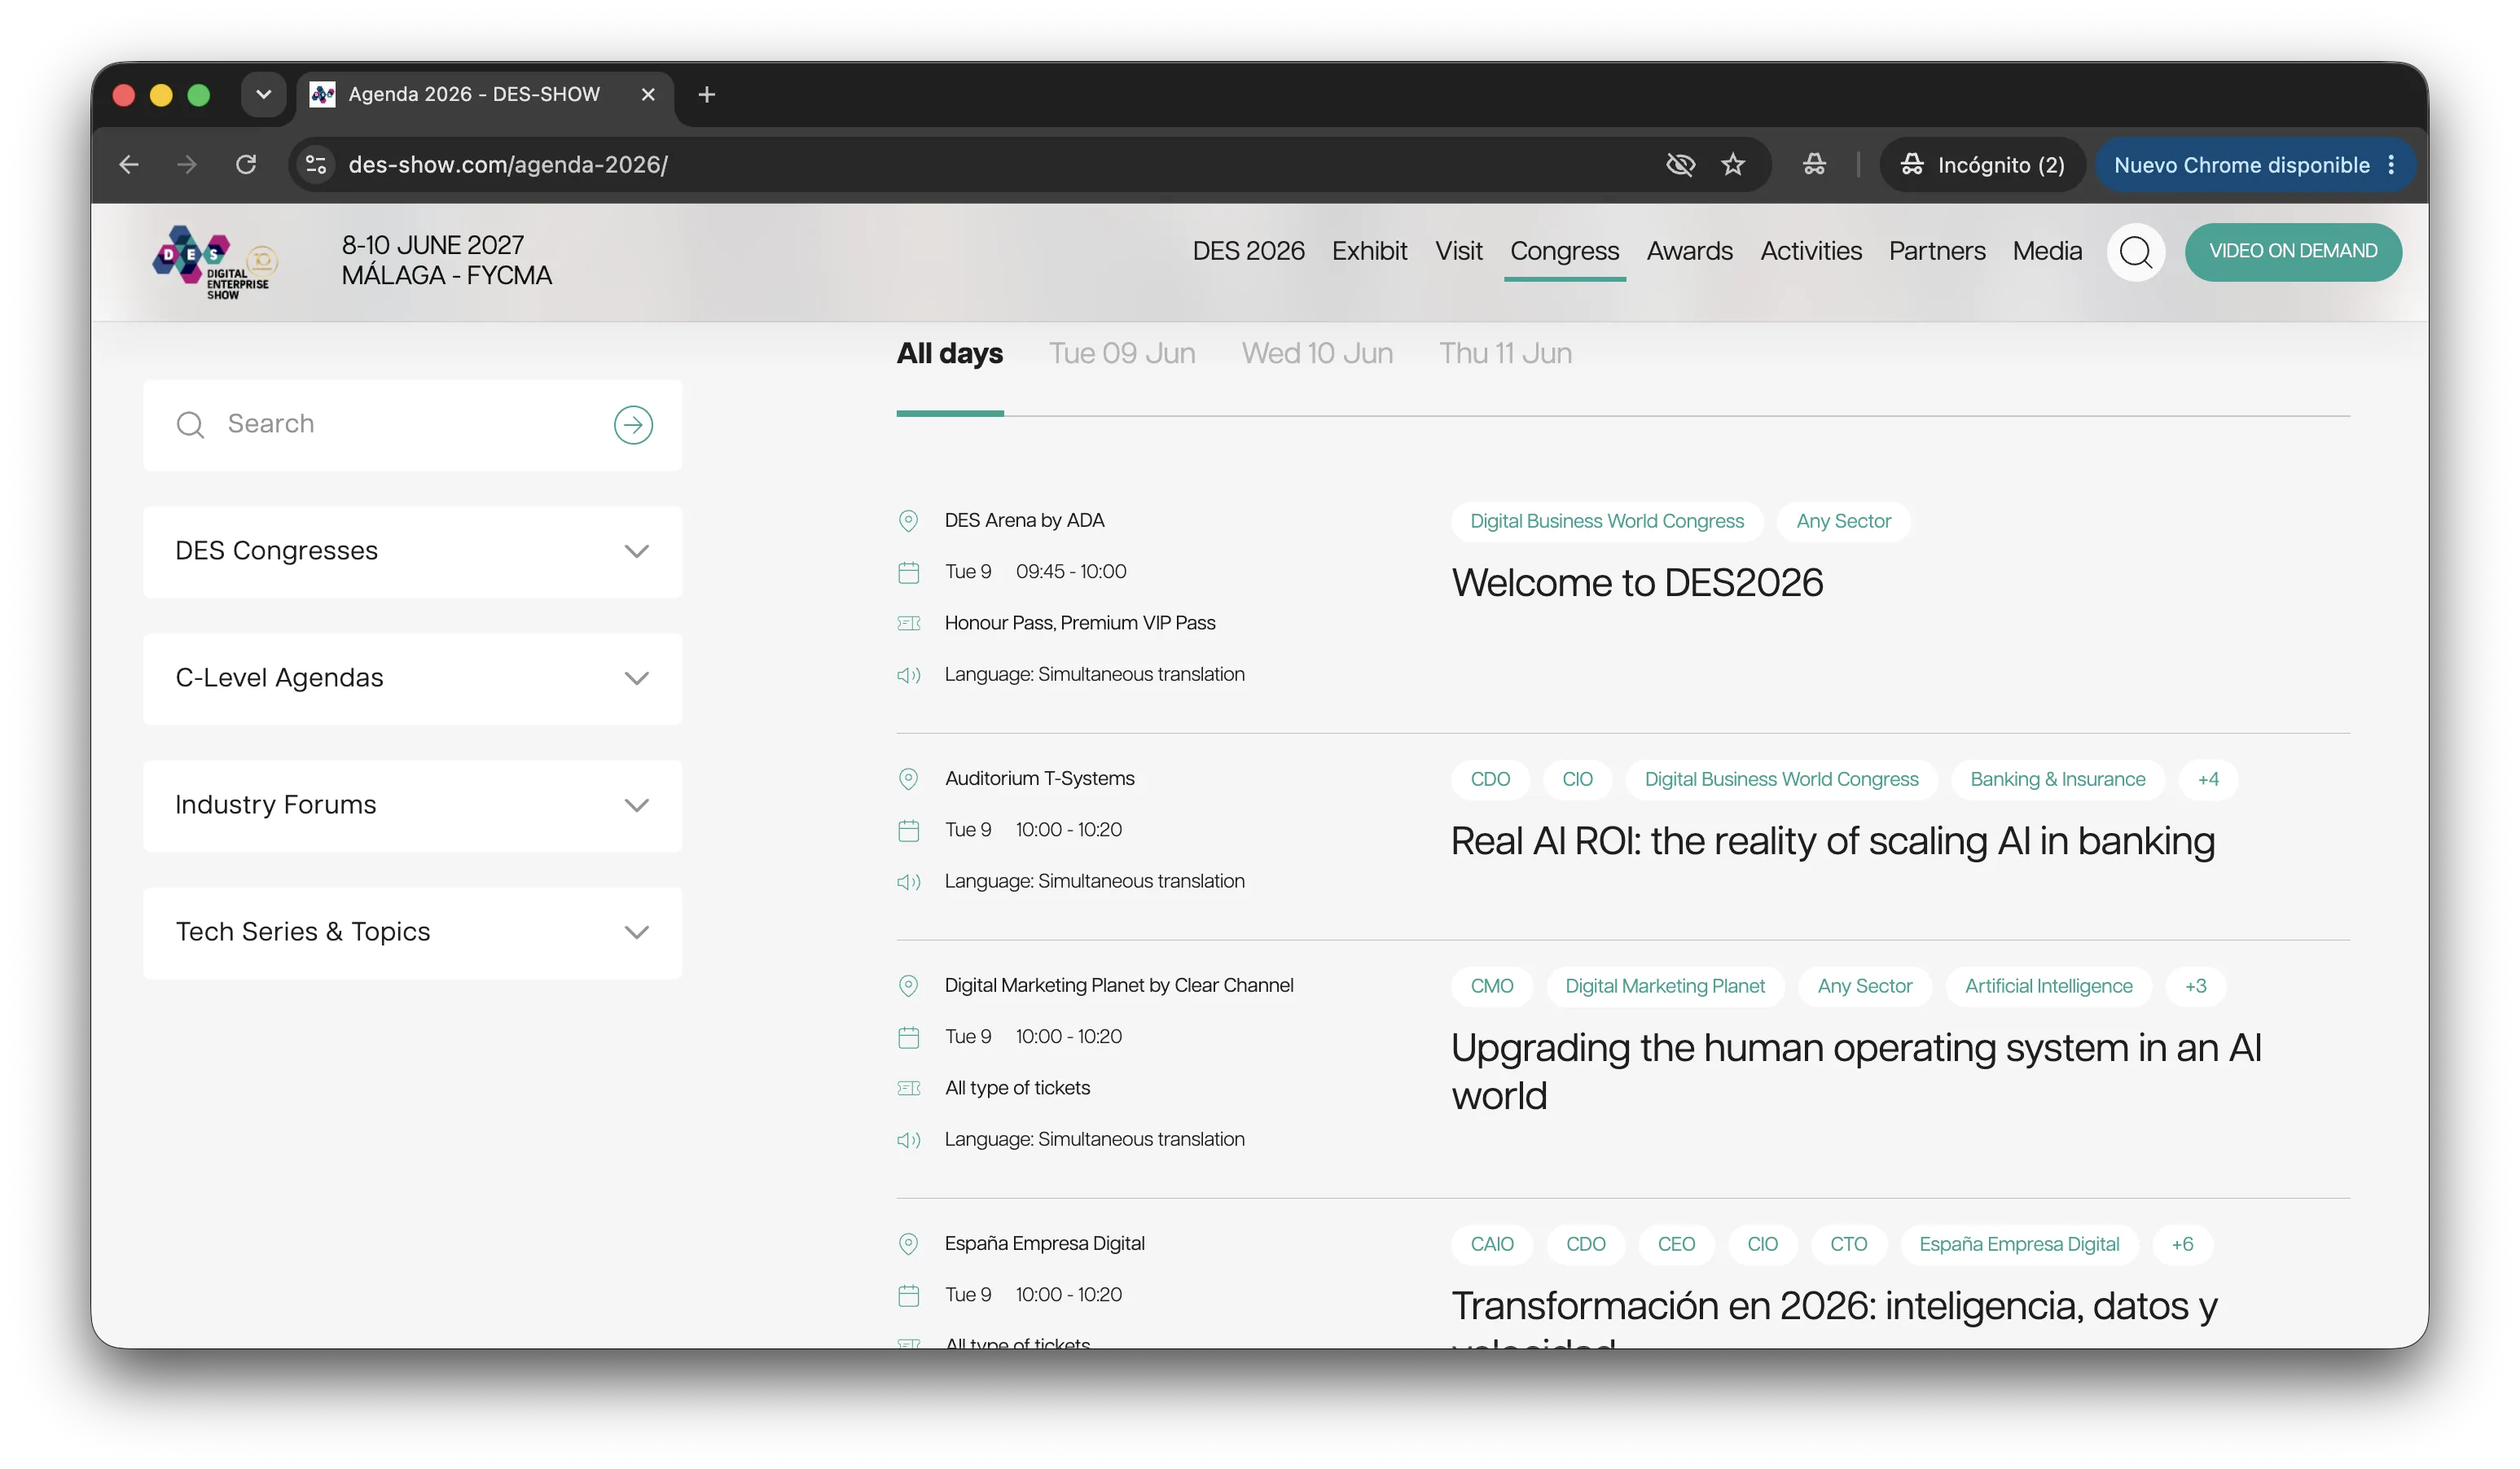2520x1469 pixels.
Task: Switch to Thu 11 Jun tab
Action: (1506, 354)
